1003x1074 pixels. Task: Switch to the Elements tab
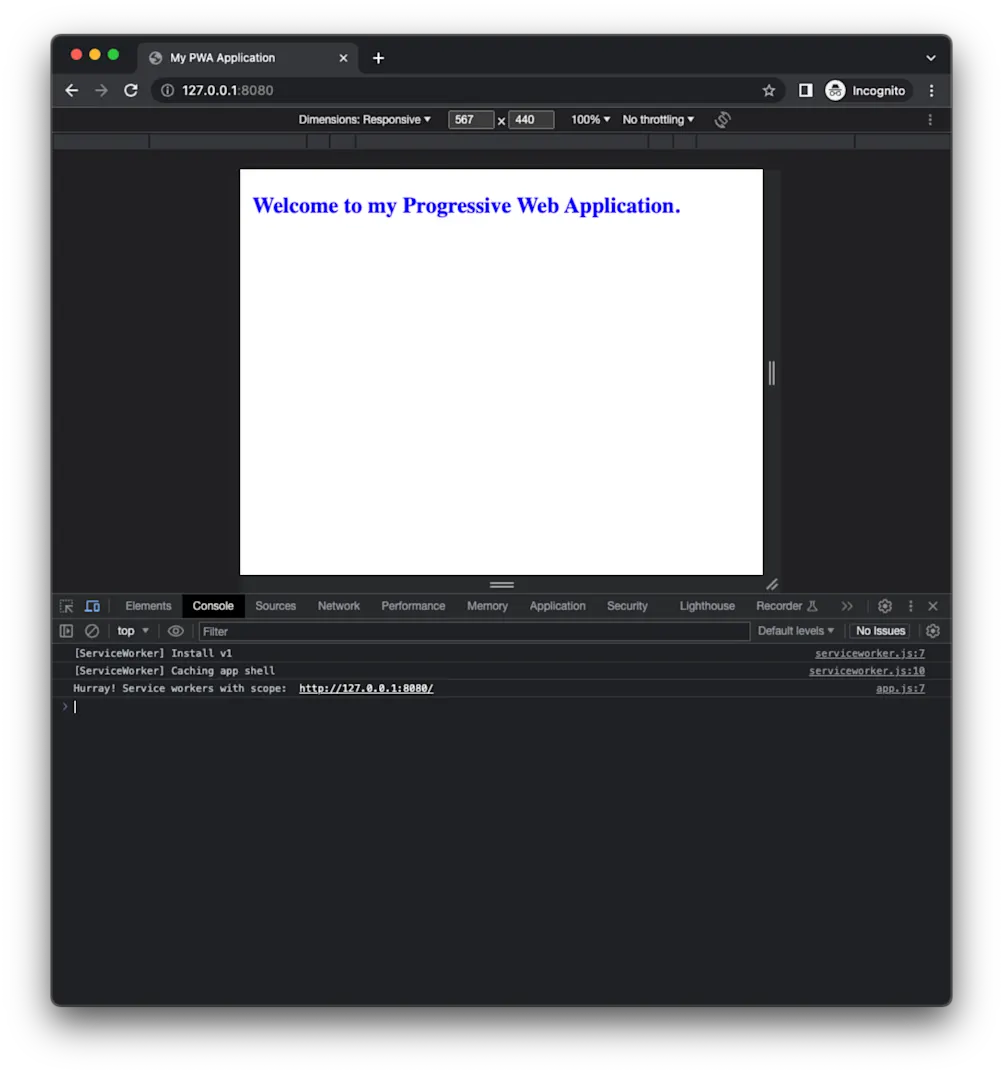pyautogui.click(x=148, y=606)
